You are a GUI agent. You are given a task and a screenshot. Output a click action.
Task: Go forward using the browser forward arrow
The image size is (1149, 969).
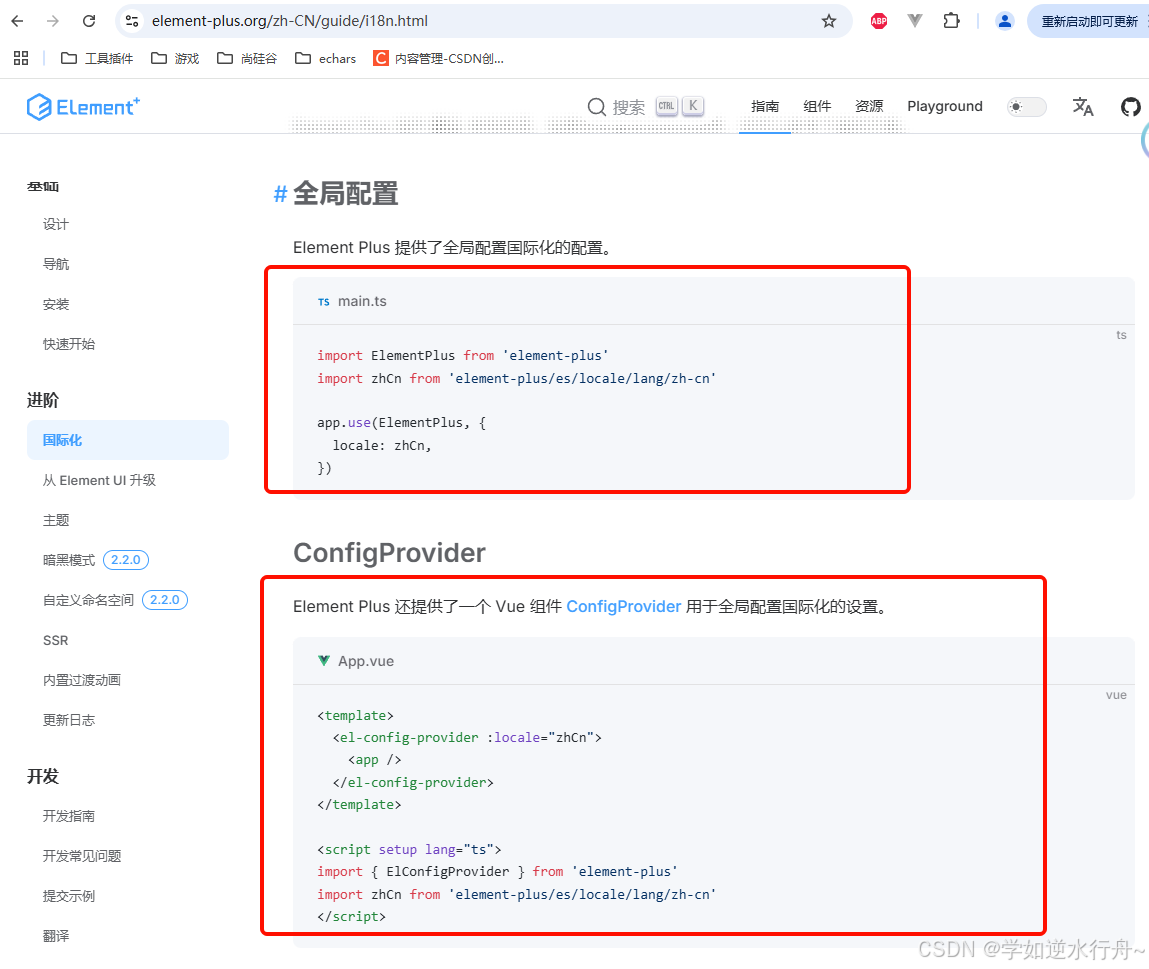pos(53,21)
